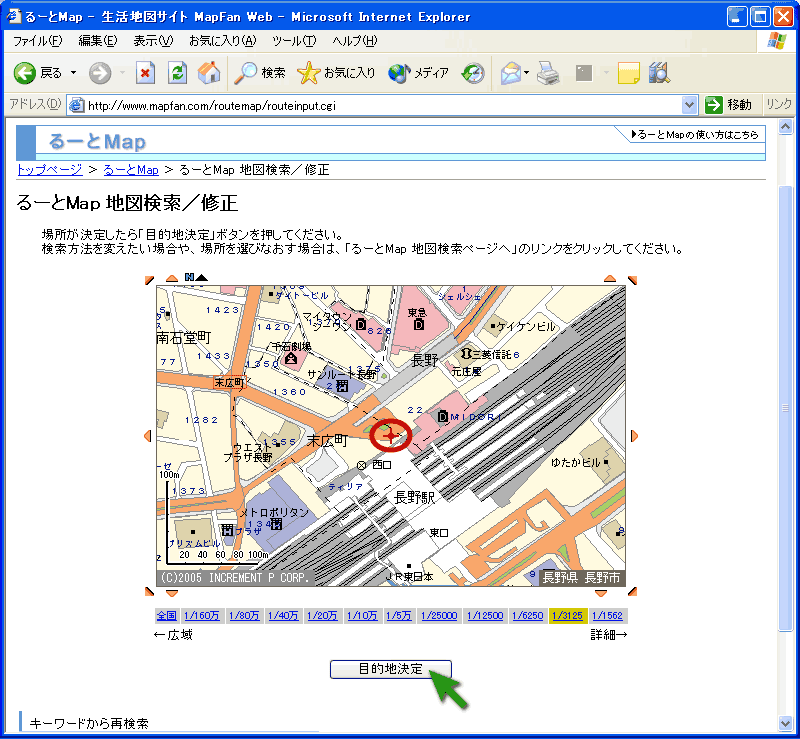The width and height of the screenshot is (800, 739).
Task: Open the お気に入り(A) menu
Action: point(222,41)
